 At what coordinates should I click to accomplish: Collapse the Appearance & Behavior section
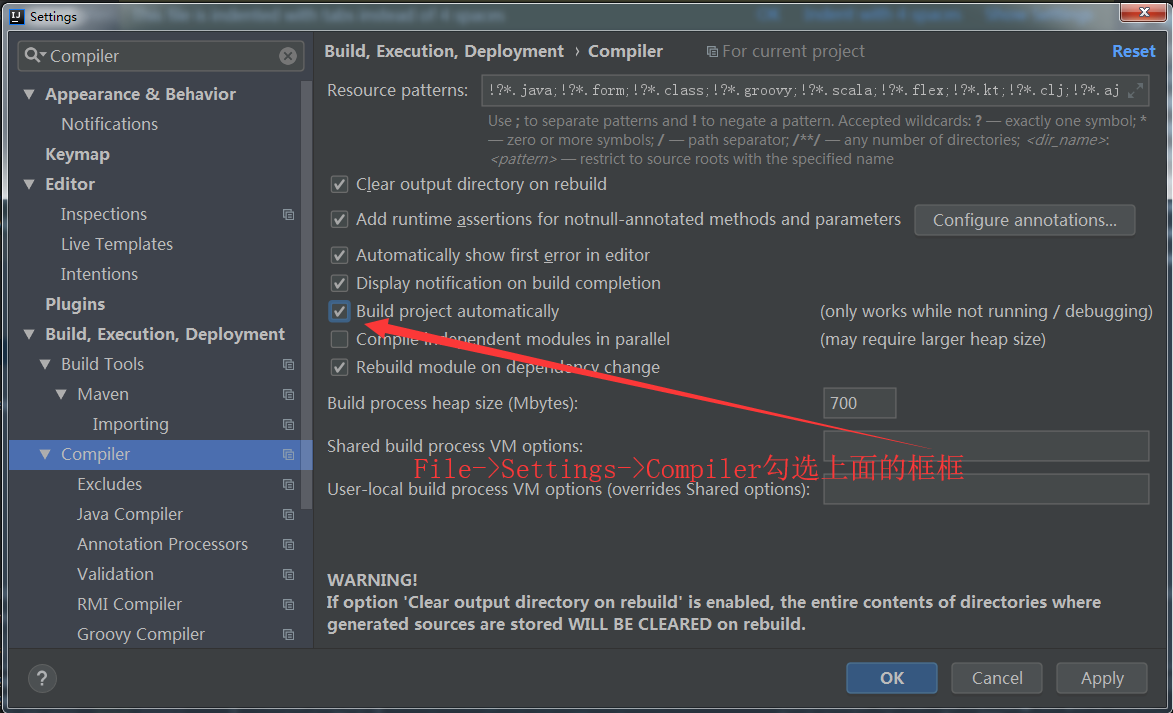tap(29, 95)
